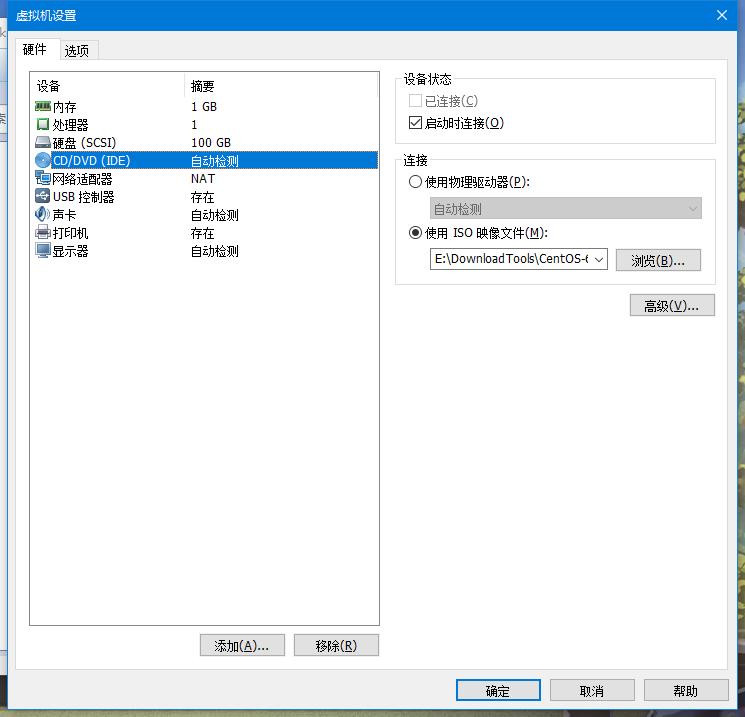Image resolution: width=745 pixels, height=717 pixels.
Task: Click the display (显示器) monitor icon
Action: [43, 250]
